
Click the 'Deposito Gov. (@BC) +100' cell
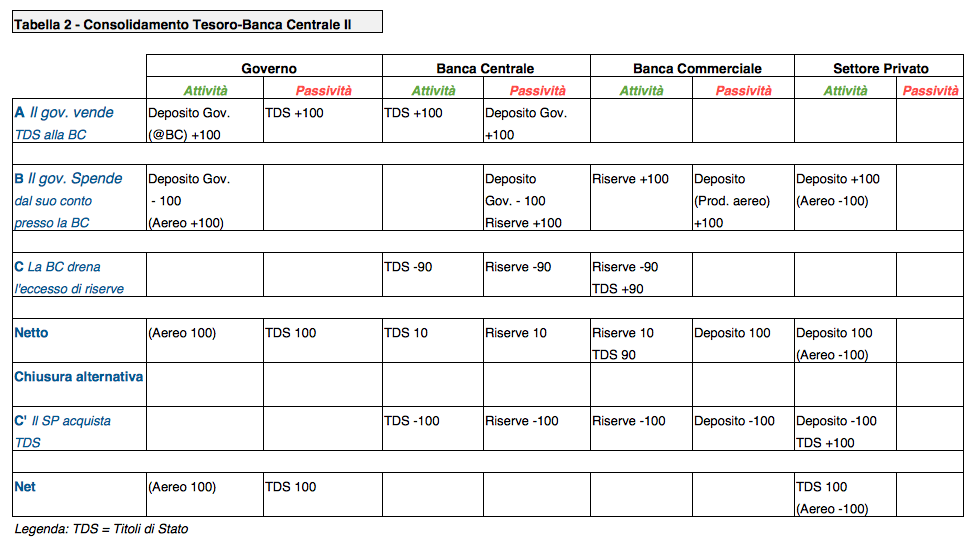tap(188, 124)
